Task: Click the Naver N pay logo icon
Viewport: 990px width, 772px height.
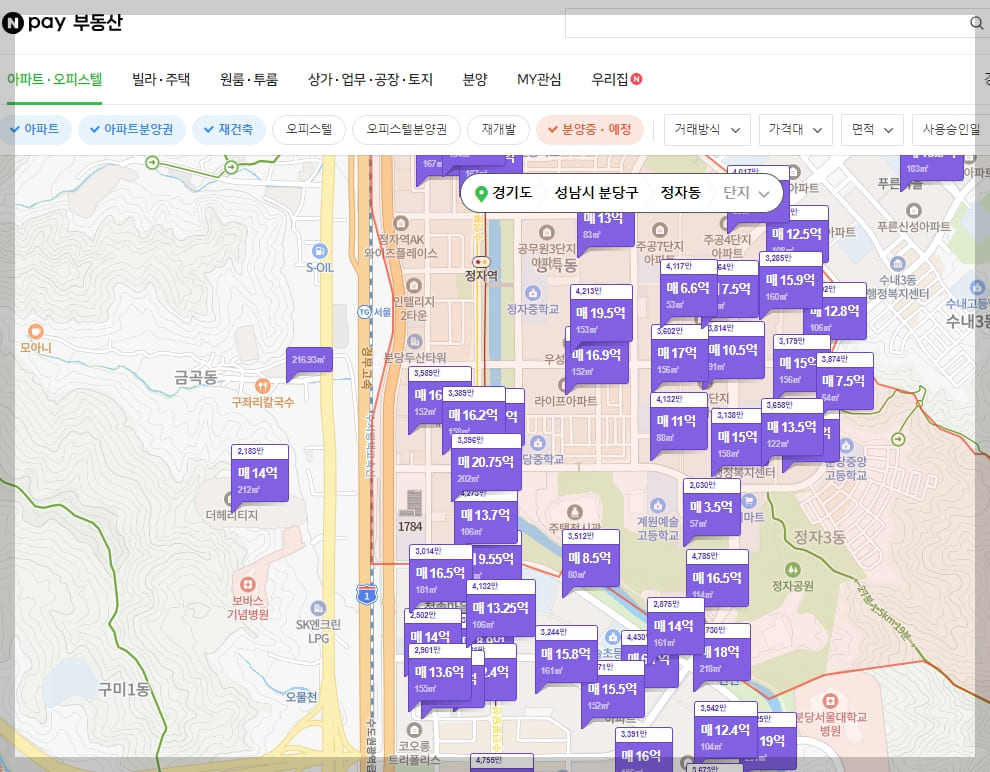Action: click(x=13, y=23)
